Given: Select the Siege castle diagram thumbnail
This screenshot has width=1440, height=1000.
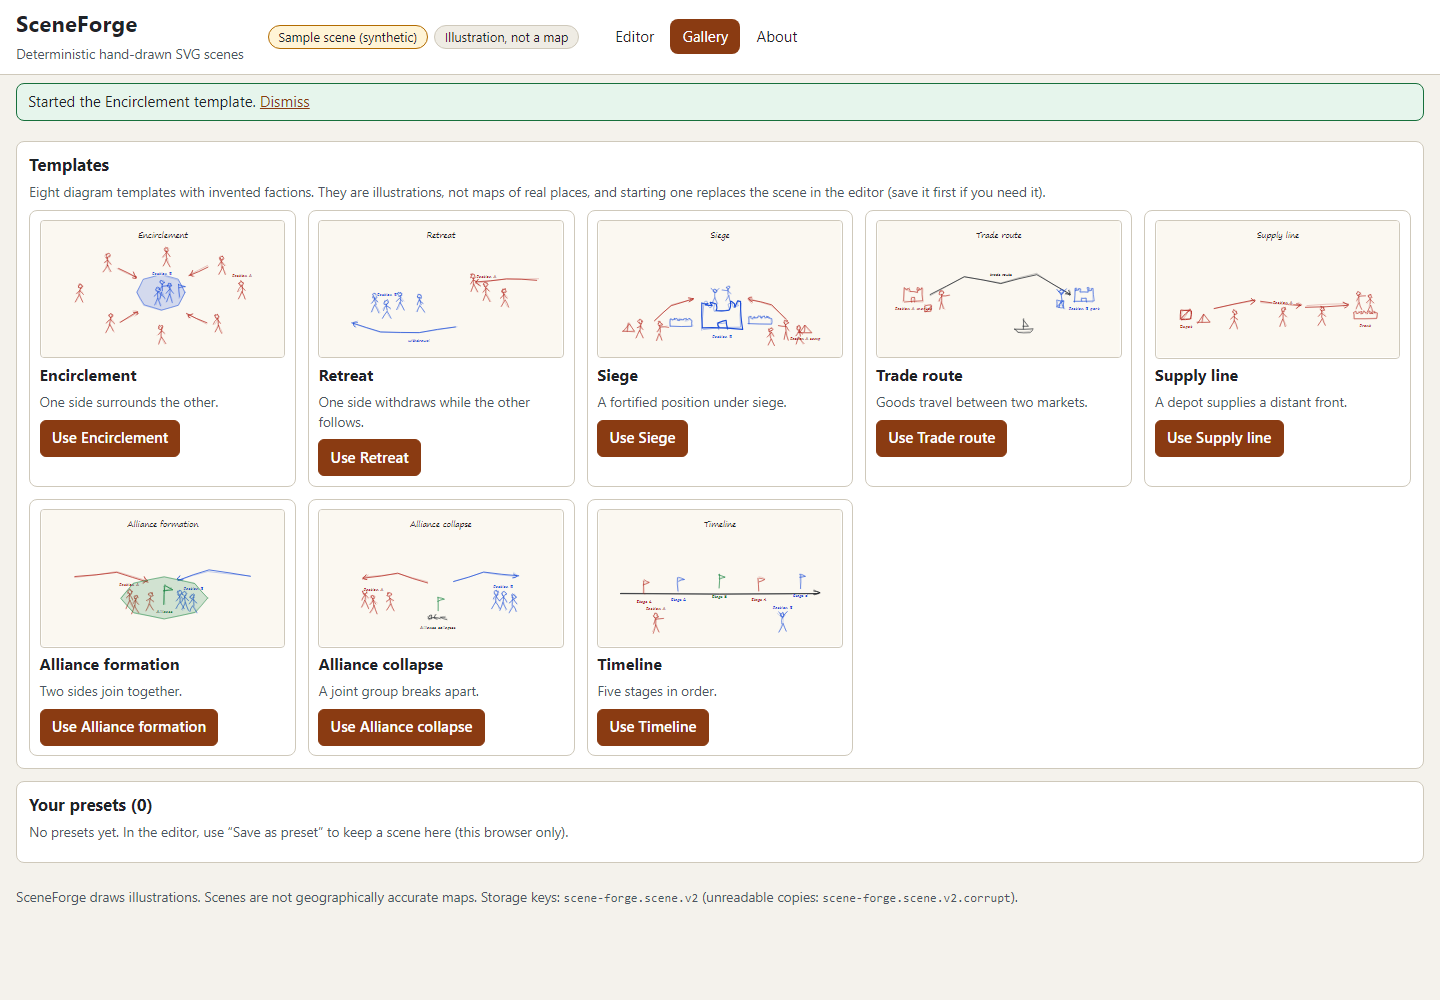Looking at the screenshot, I should 720,289.
